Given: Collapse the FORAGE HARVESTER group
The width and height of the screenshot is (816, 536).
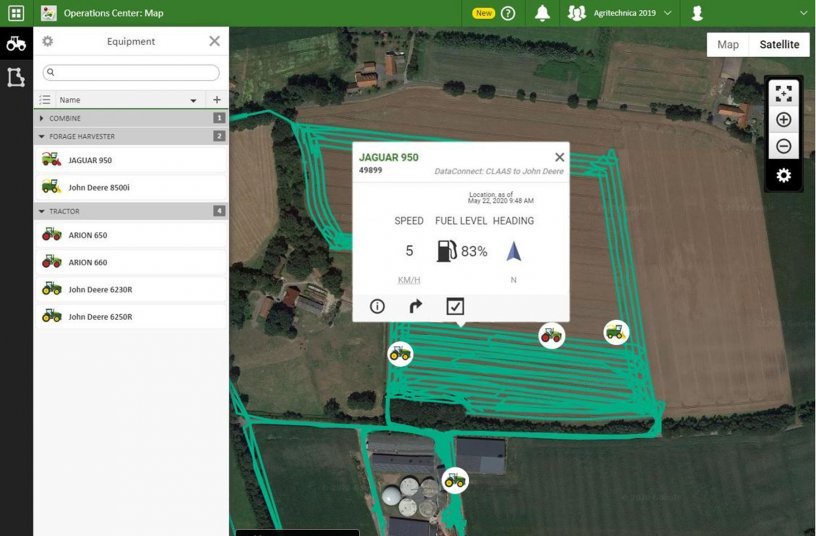Looking at the screenshot, I should click(42, 136).
